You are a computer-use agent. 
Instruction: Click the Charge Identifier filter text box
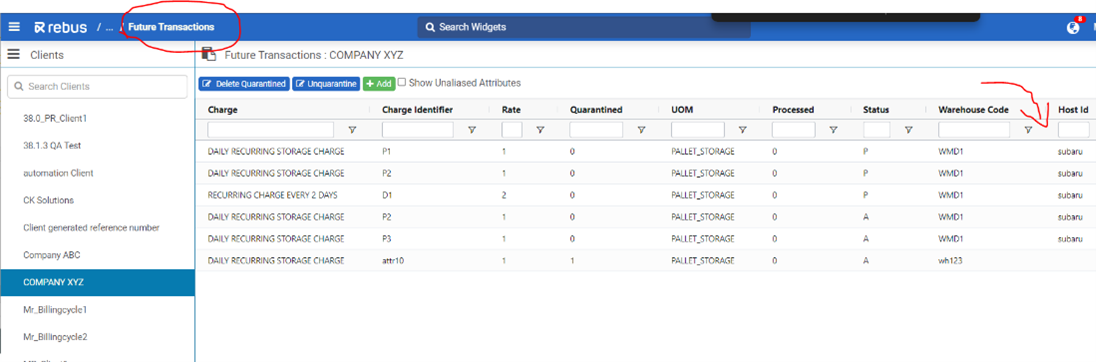(x=418, y=130)
